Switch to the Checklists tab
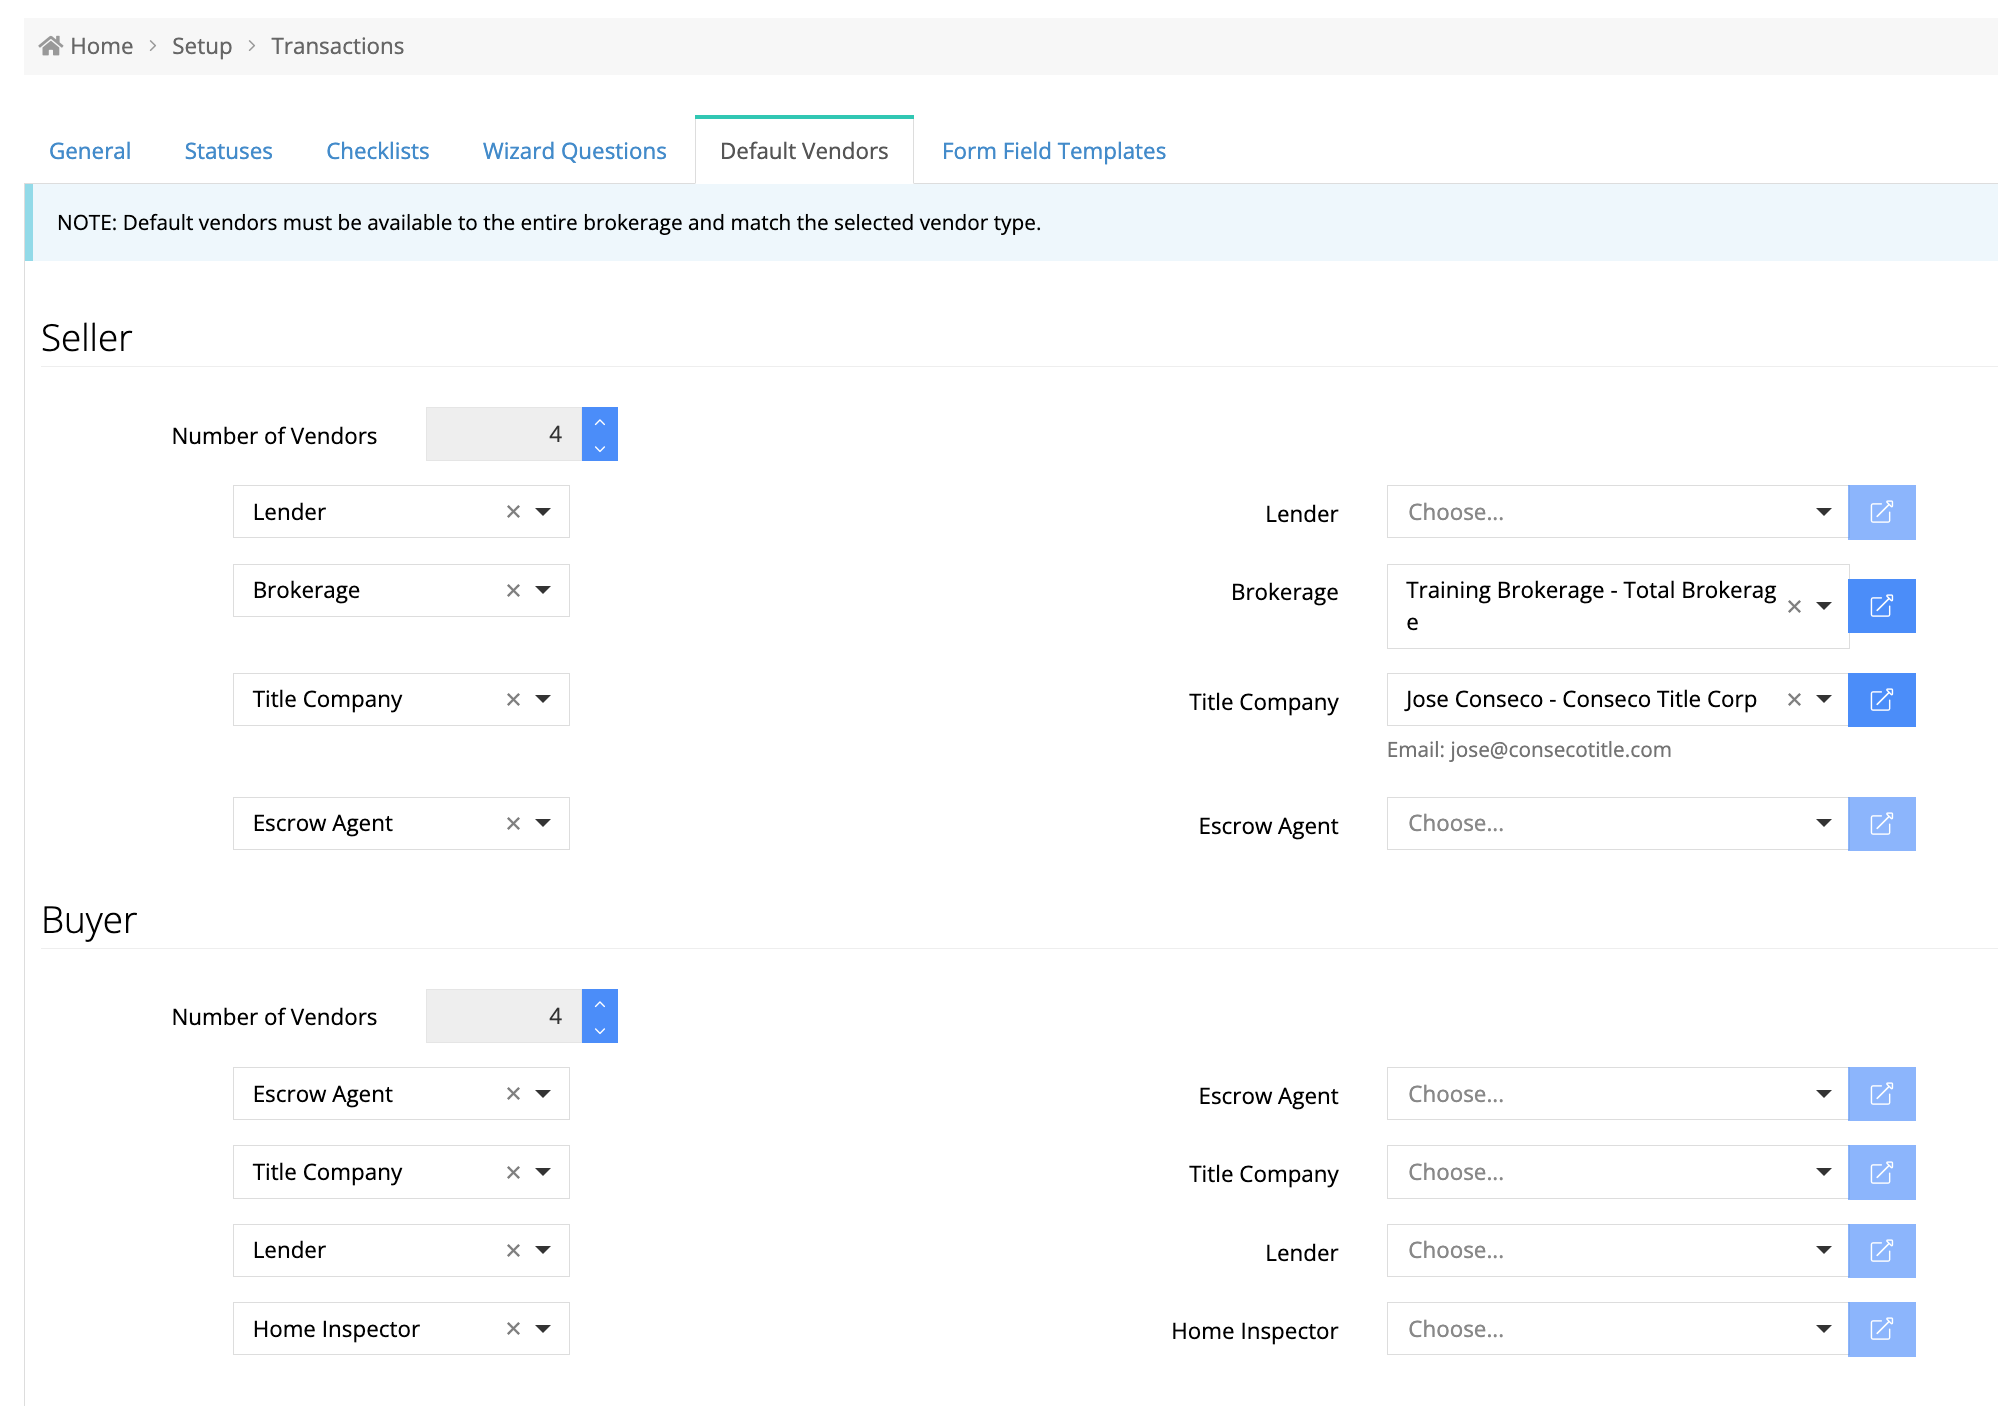This screenshot has width=1998, height=1406. pos(377,151)
